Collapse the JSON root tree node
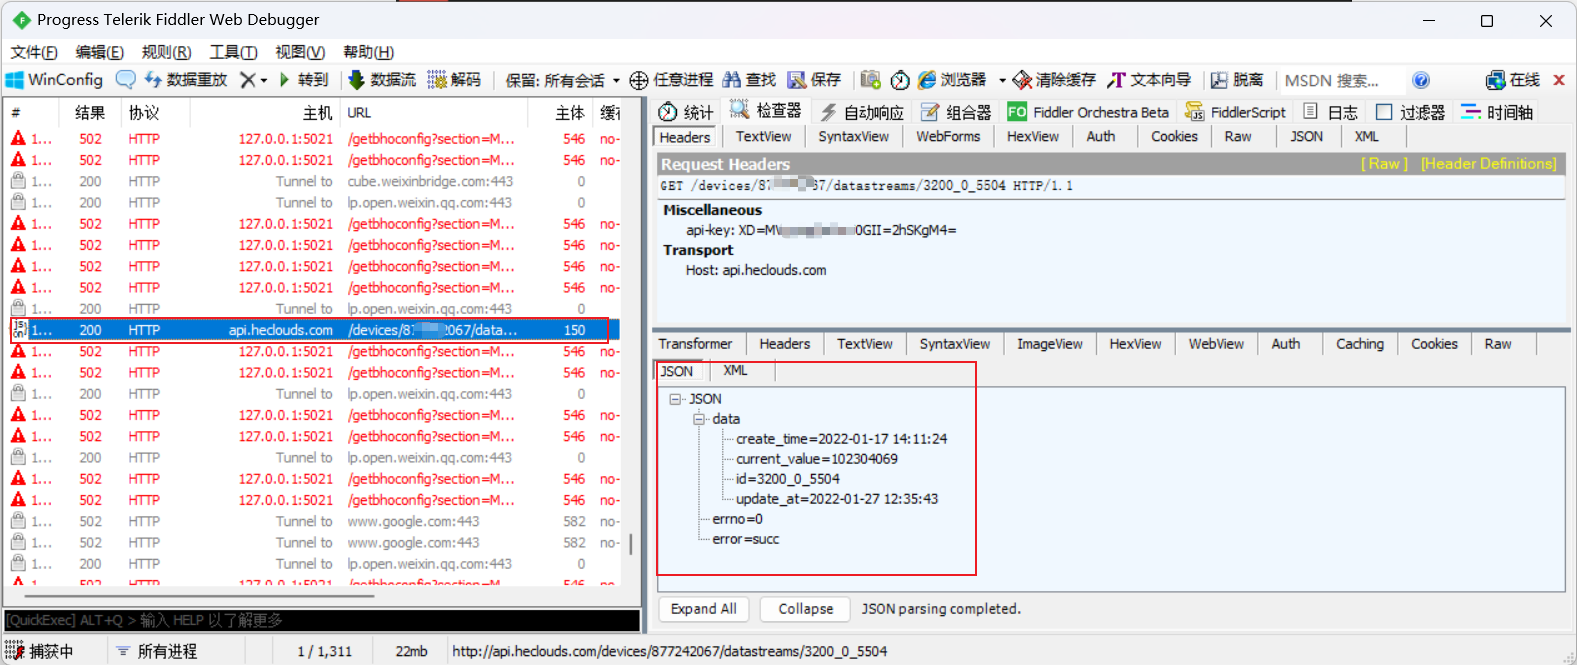 (675, 399)
